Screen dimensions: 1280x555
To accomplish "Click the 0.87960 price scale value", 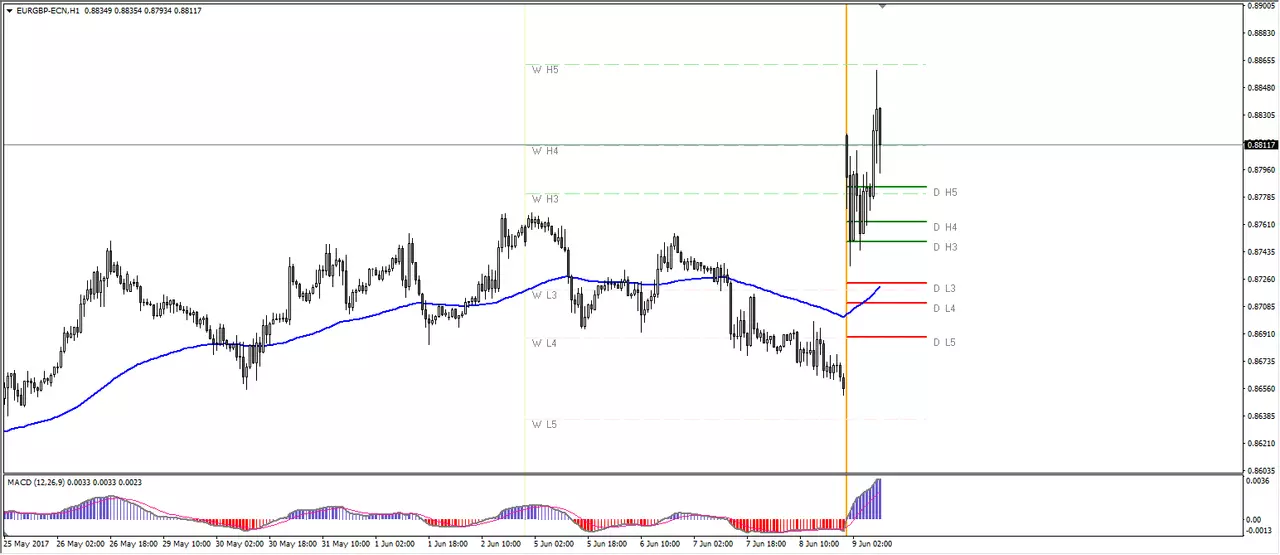I will (x=1262, y=170).
